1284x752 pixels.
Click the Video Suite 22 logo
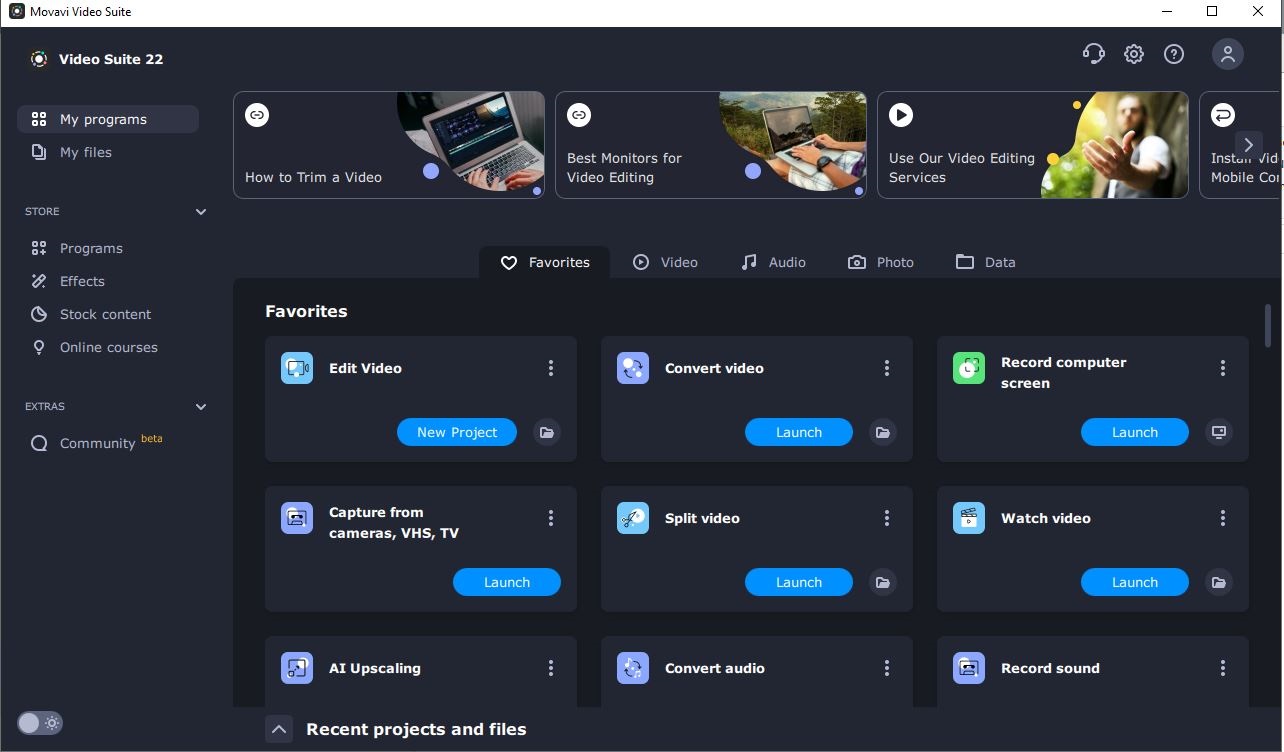(39, 59)
